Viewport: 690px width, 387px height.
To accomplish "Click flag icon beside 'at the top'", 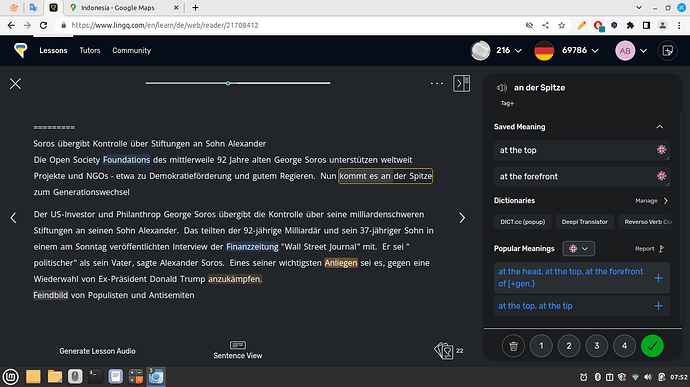I will tap(661, 150).
